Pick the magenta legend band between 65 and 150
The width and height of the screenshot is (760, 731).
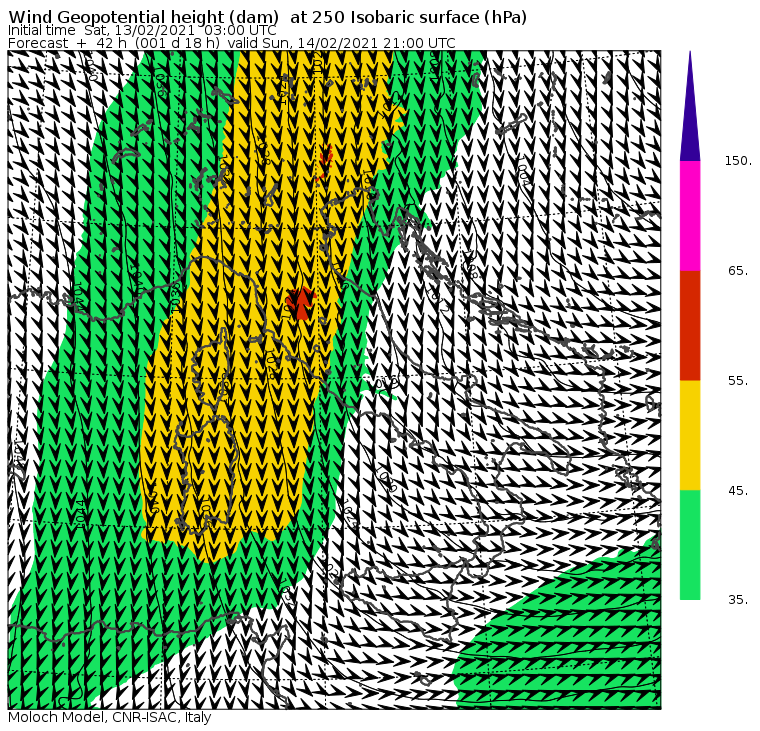pos(690,216)
